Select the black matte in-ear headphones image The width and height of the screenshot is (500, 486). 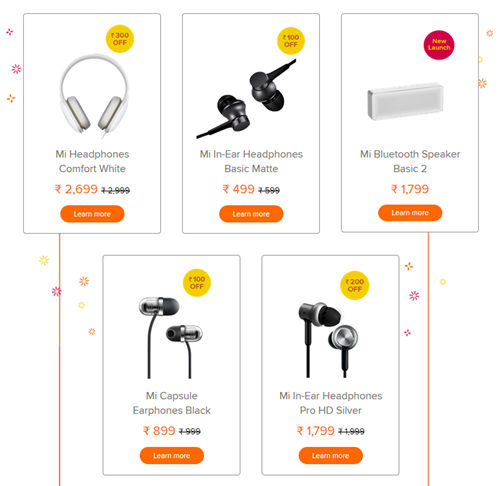point(247,99)
